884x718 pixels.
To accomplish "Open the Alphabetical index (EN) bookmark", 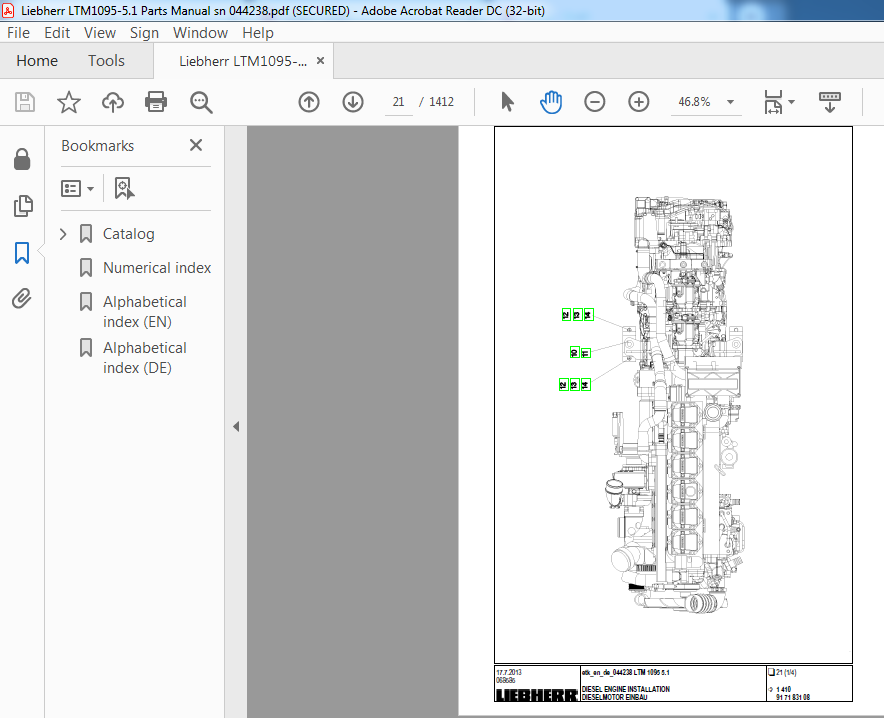I will click(x=145, y=312).
